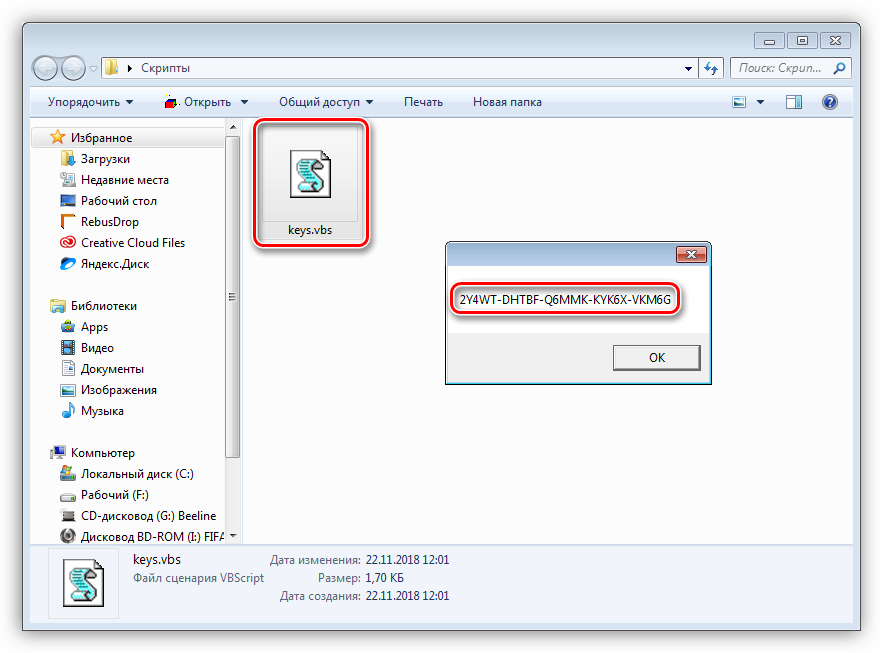
Task: Click the refresh button beside address bar
Action: coord(711,68)
